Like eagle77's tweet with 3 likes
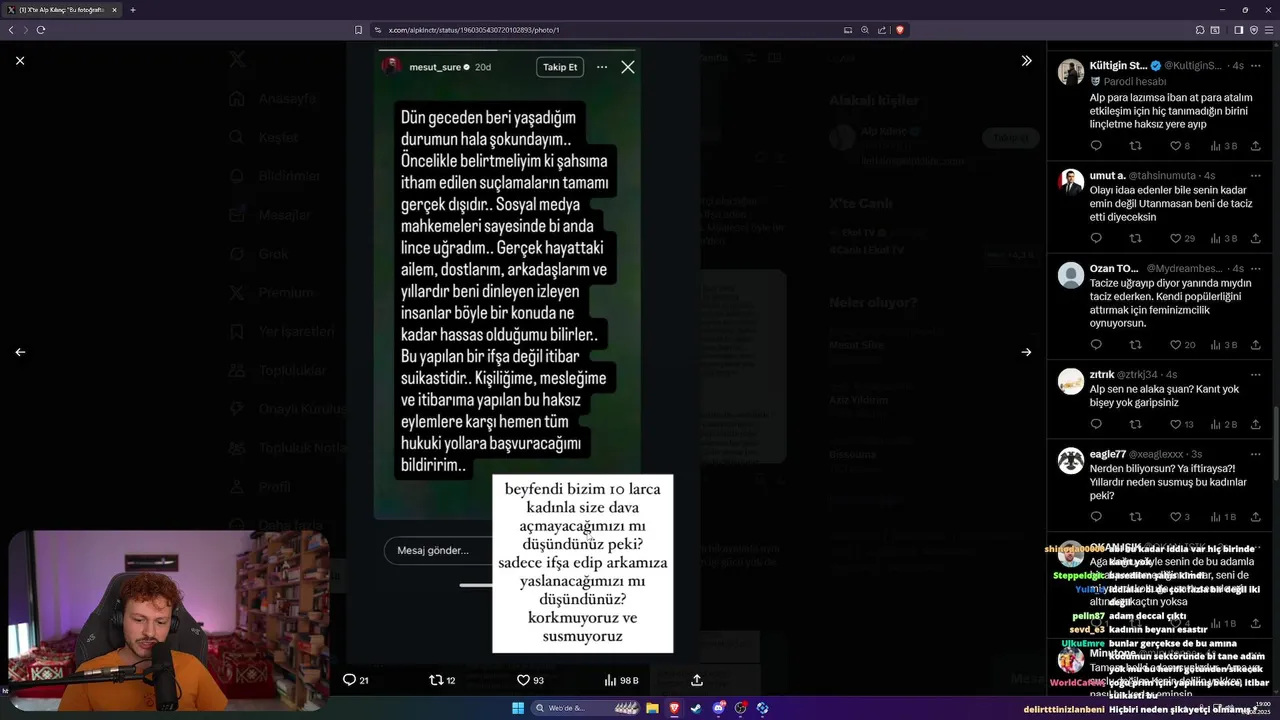Screen dimensions: 1280x720 click(x=1180, y=517)
